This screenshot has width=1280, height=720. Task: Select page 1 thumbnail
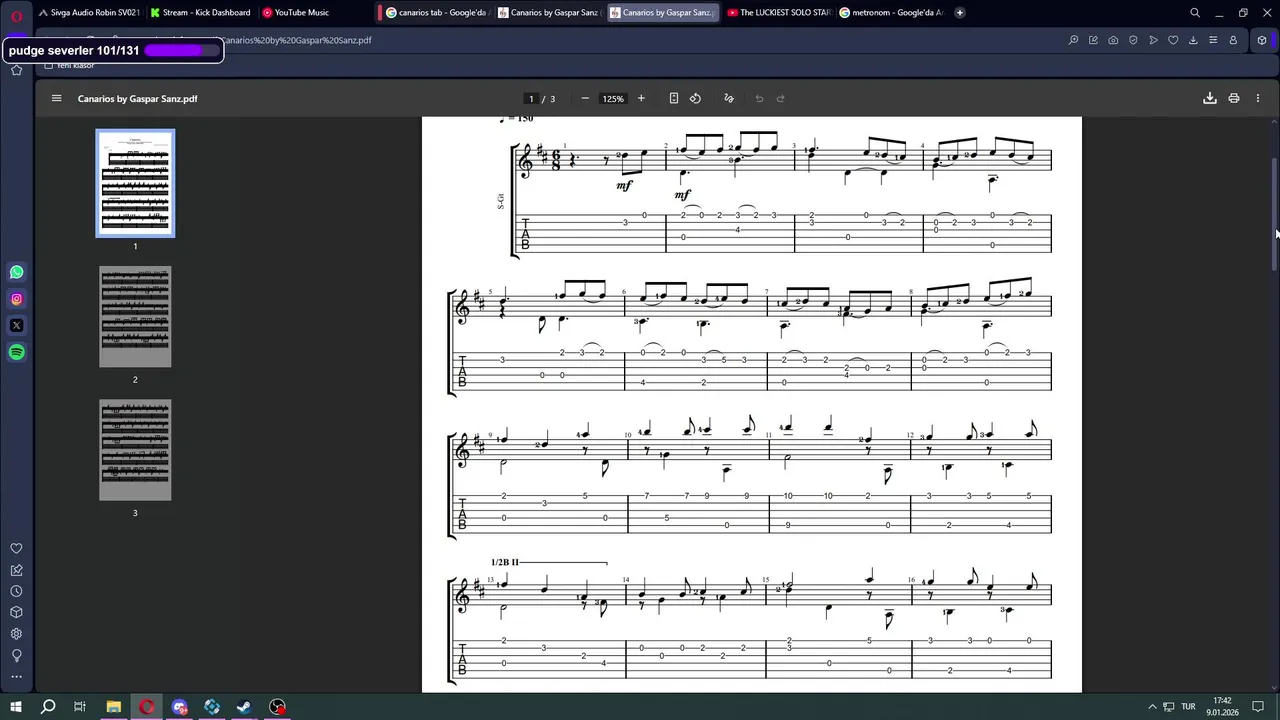tap(135, 183)
